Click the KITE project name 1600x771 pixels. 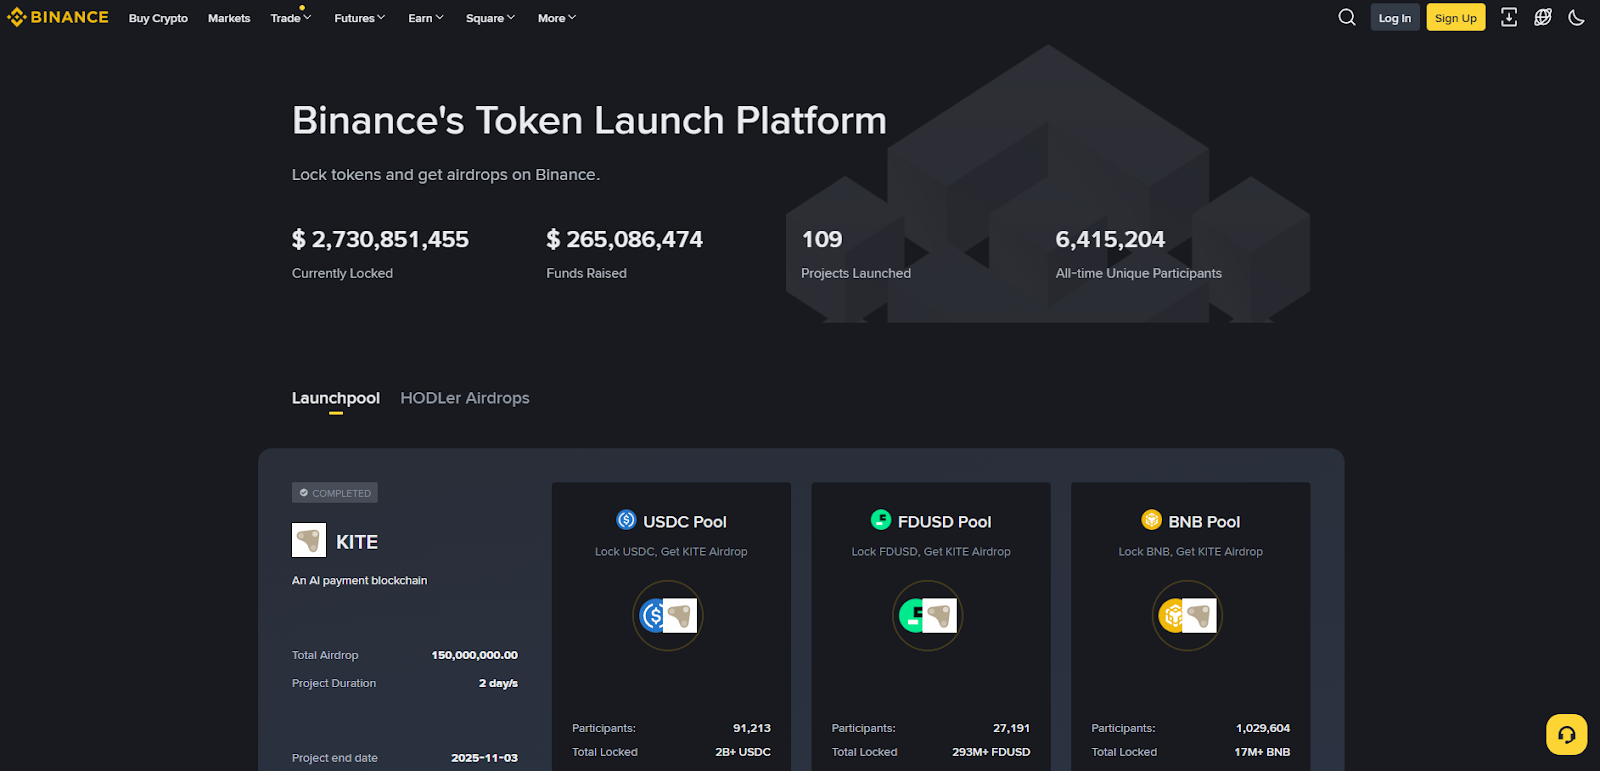click(x=357, y=542)
